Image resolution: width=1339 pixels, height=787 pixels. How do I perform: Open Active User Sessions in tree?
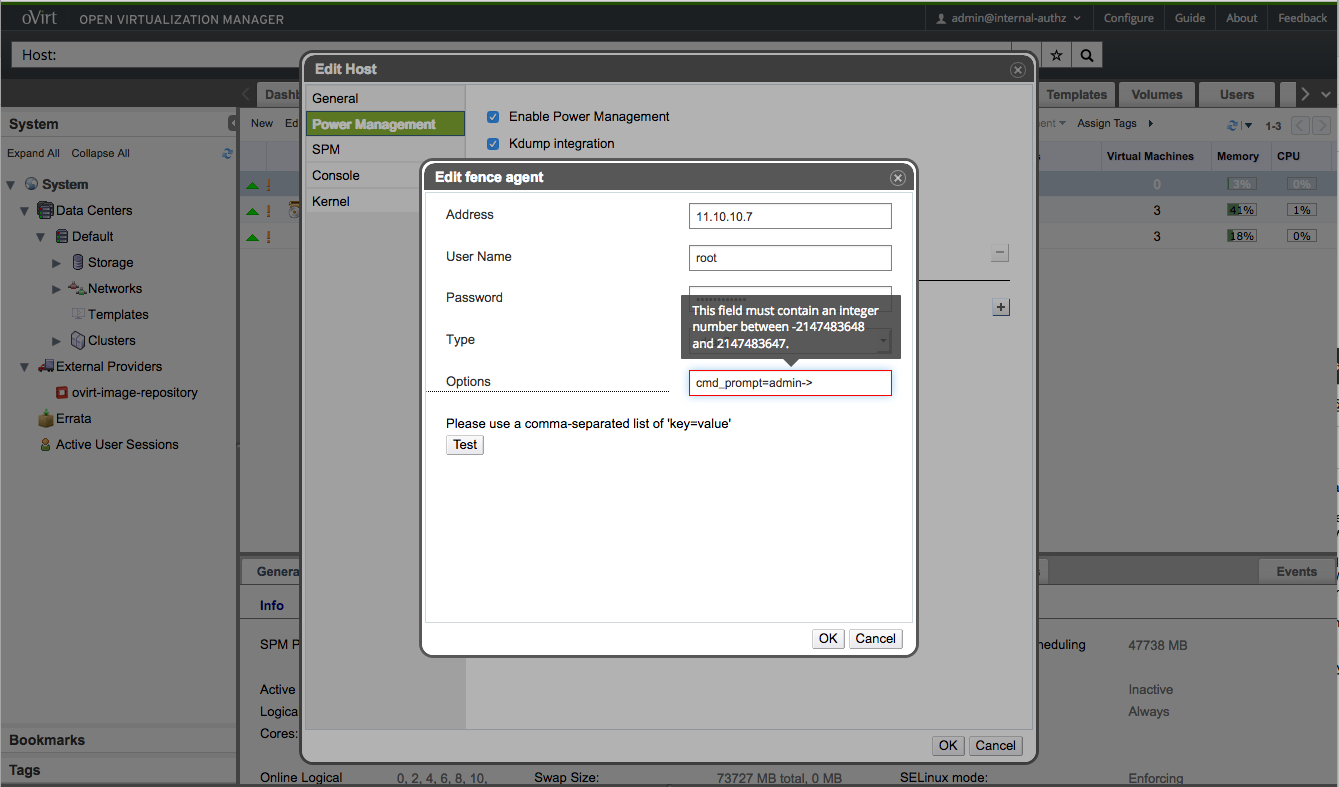(x=117, y=445)
